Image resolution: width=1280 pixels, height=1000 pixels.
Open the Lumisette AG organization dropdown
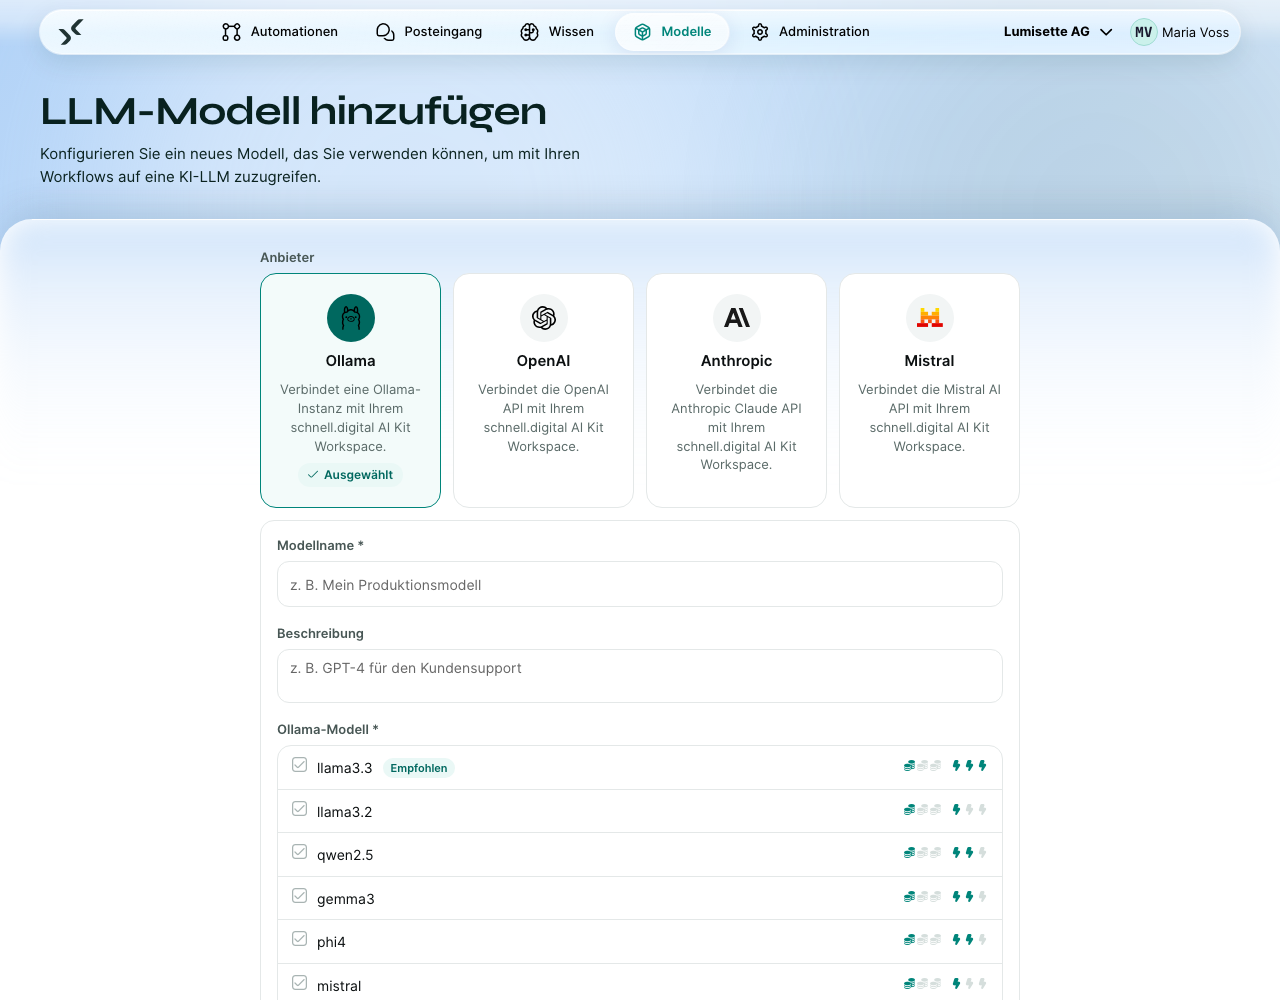(1058, 32)
